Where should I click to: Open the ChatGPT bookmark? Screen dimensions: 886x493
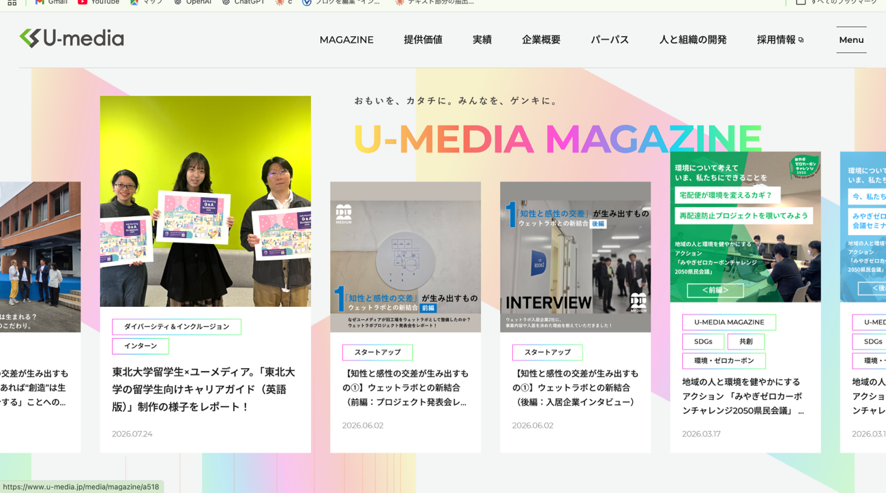[x=244, y=2]
